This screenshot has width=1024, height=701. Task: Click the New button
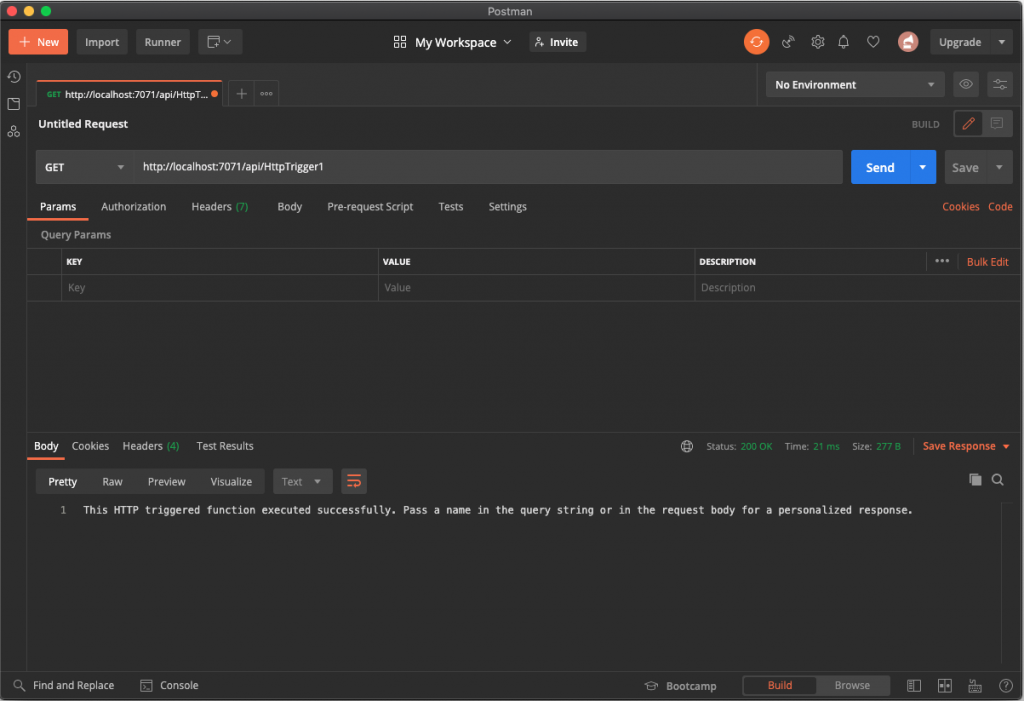pos(39,42)
